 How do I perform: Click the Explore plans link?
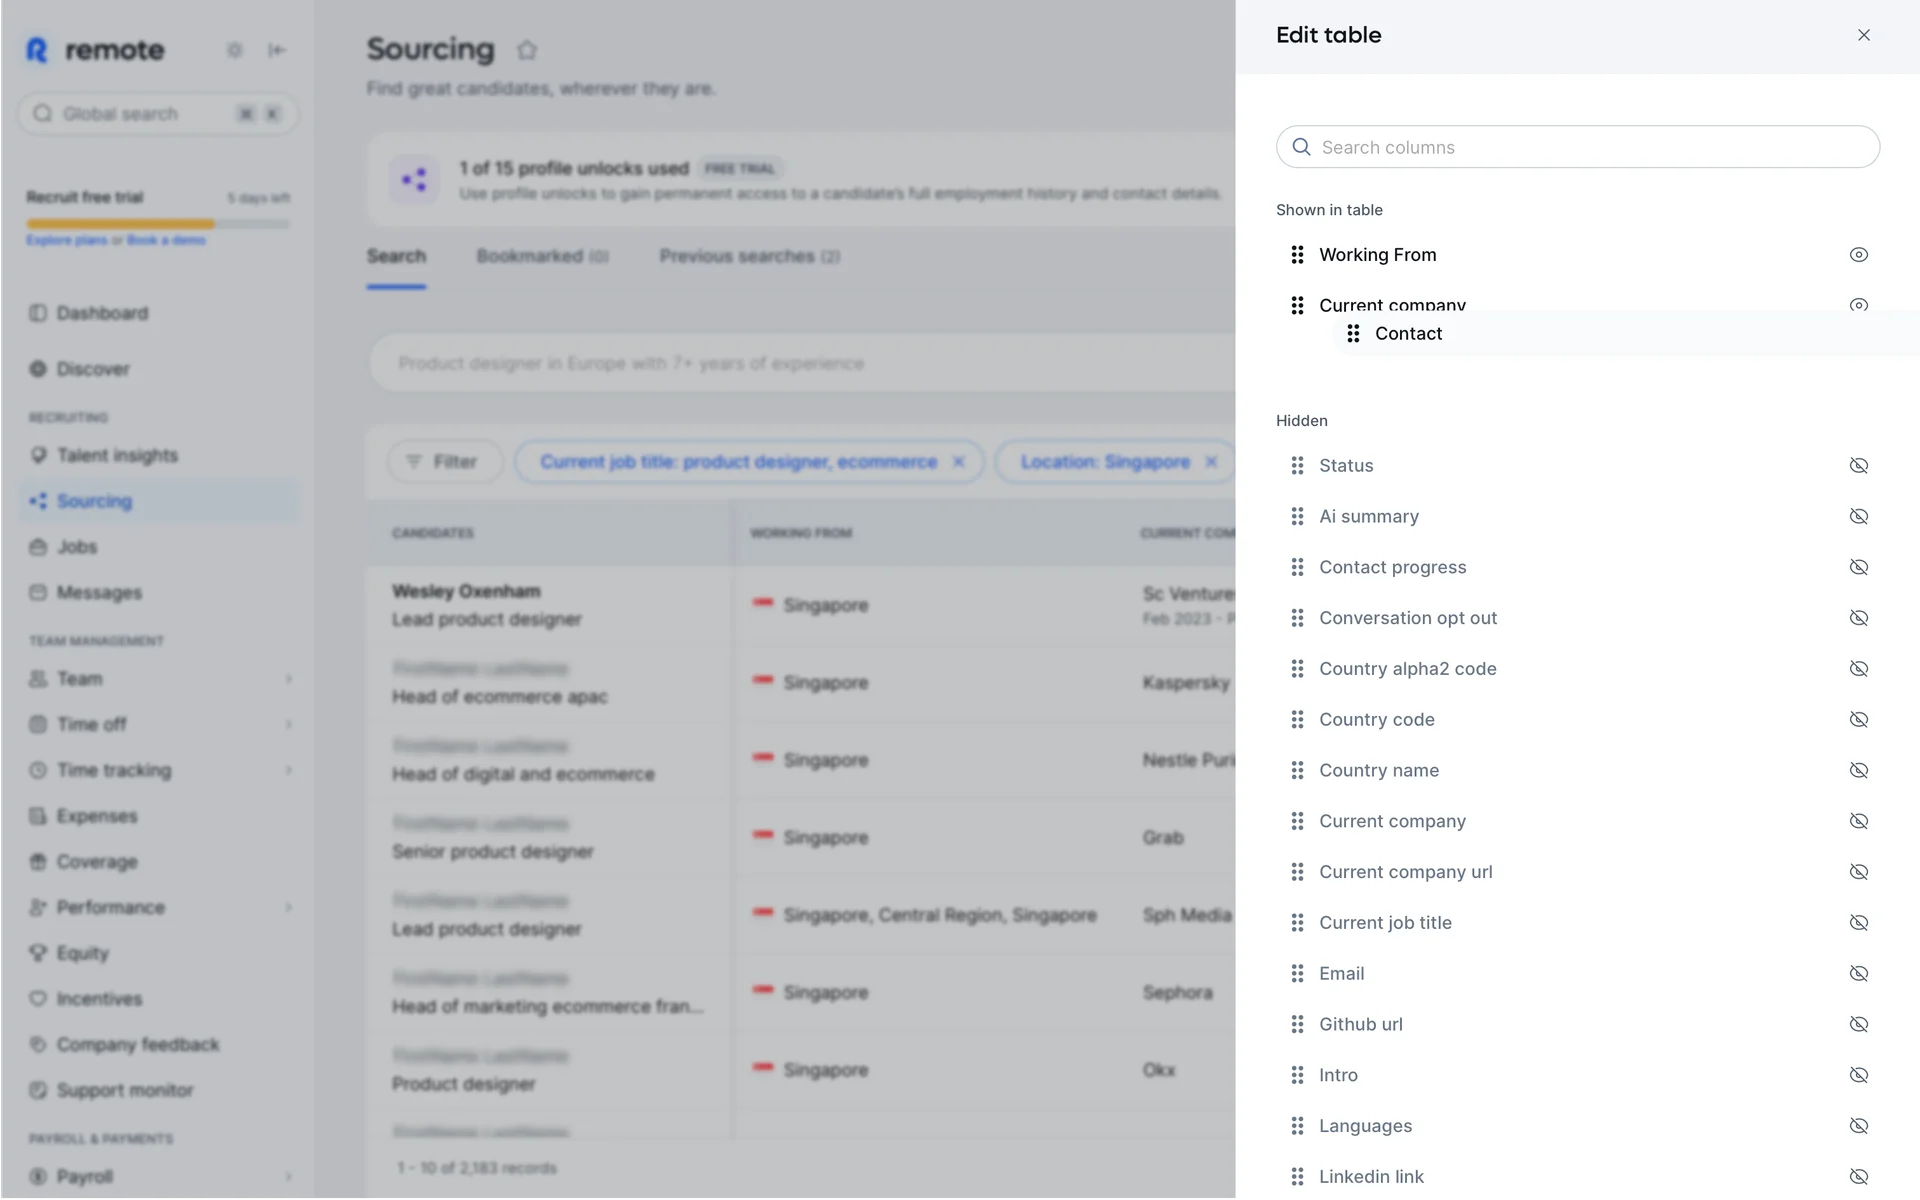tap(67, 240)
